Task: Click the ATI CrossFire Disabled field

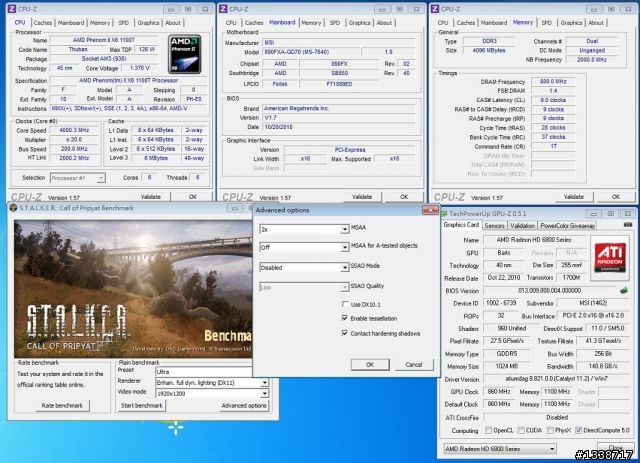Action: 556,417
